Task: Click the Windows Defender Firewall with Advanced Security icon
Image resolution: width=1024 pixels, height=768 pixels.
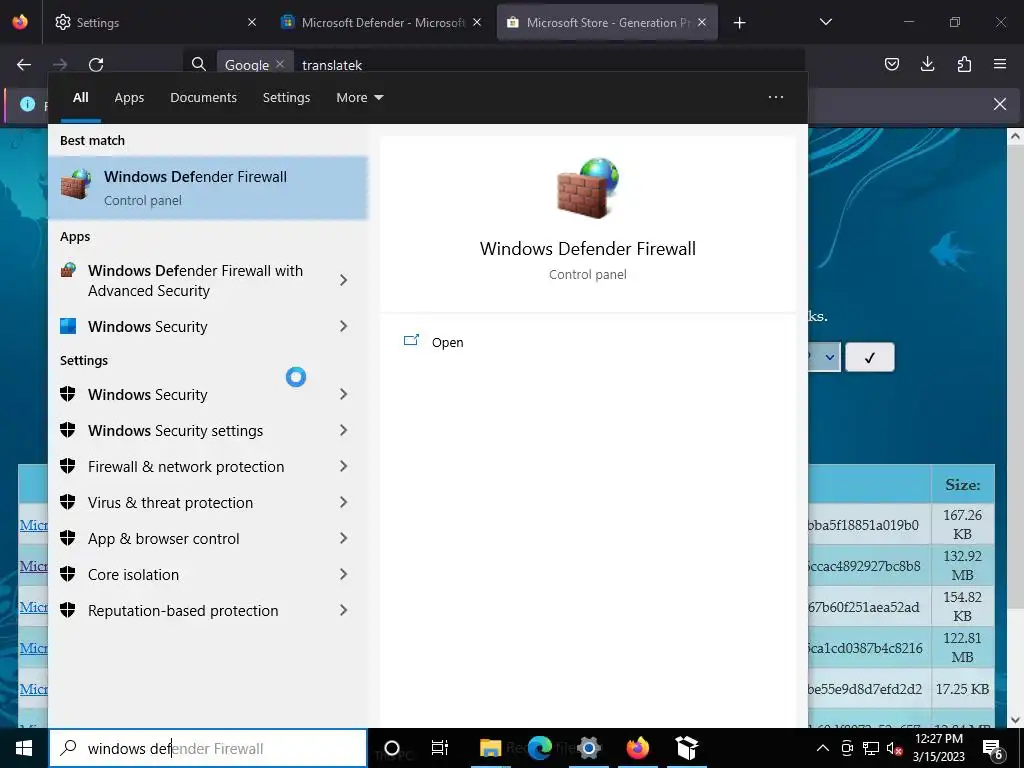Action: point(68,270)
